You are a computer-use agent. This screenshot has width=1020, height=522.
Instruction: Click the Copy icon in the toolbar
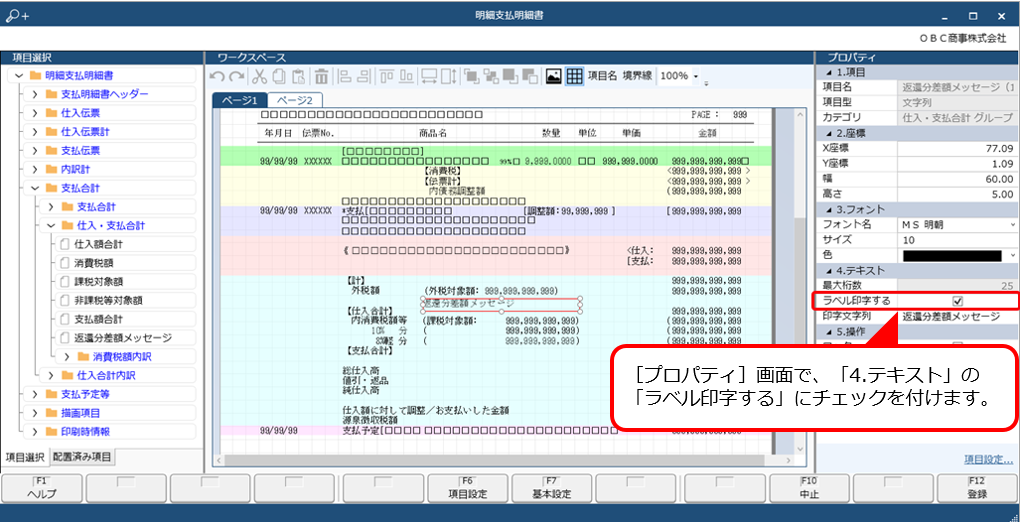[x=278, y=76]
